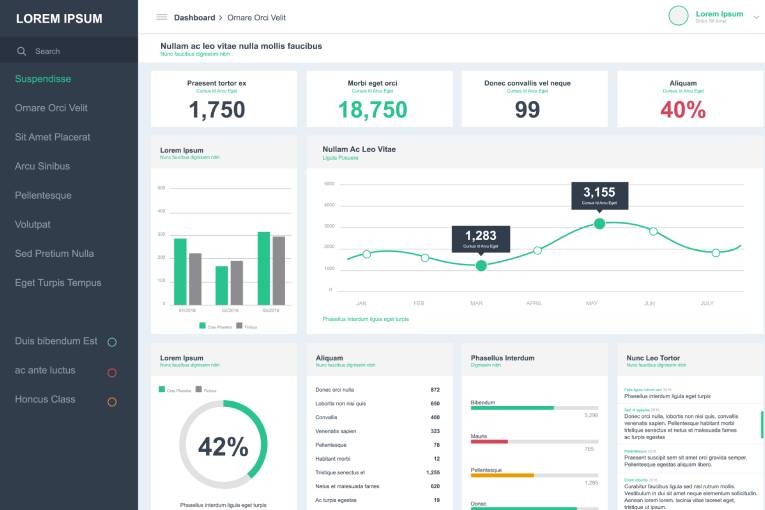Viewport: 765px width, 510px height.
Task: Click the teal circle beside Duis bibendum Est
Action: point(112,342)
